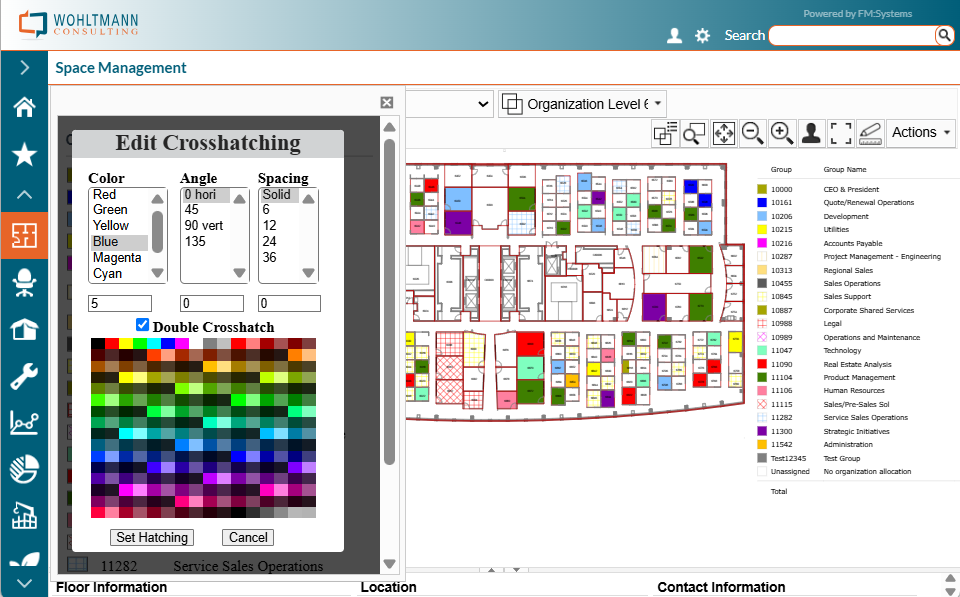Click the Cancel button

point(247,537)
